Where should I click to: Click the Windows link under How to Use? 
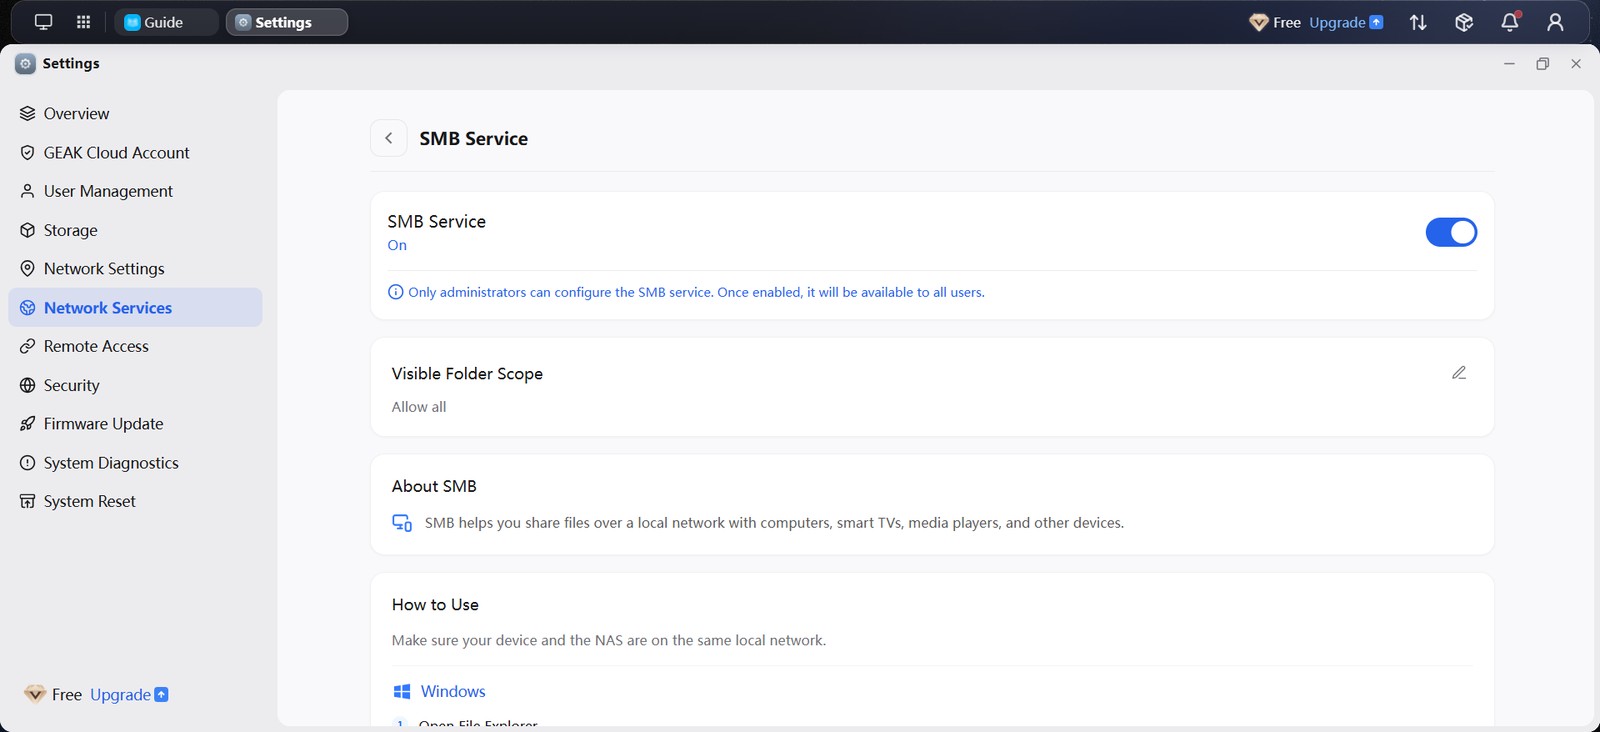tap(453, 691)
